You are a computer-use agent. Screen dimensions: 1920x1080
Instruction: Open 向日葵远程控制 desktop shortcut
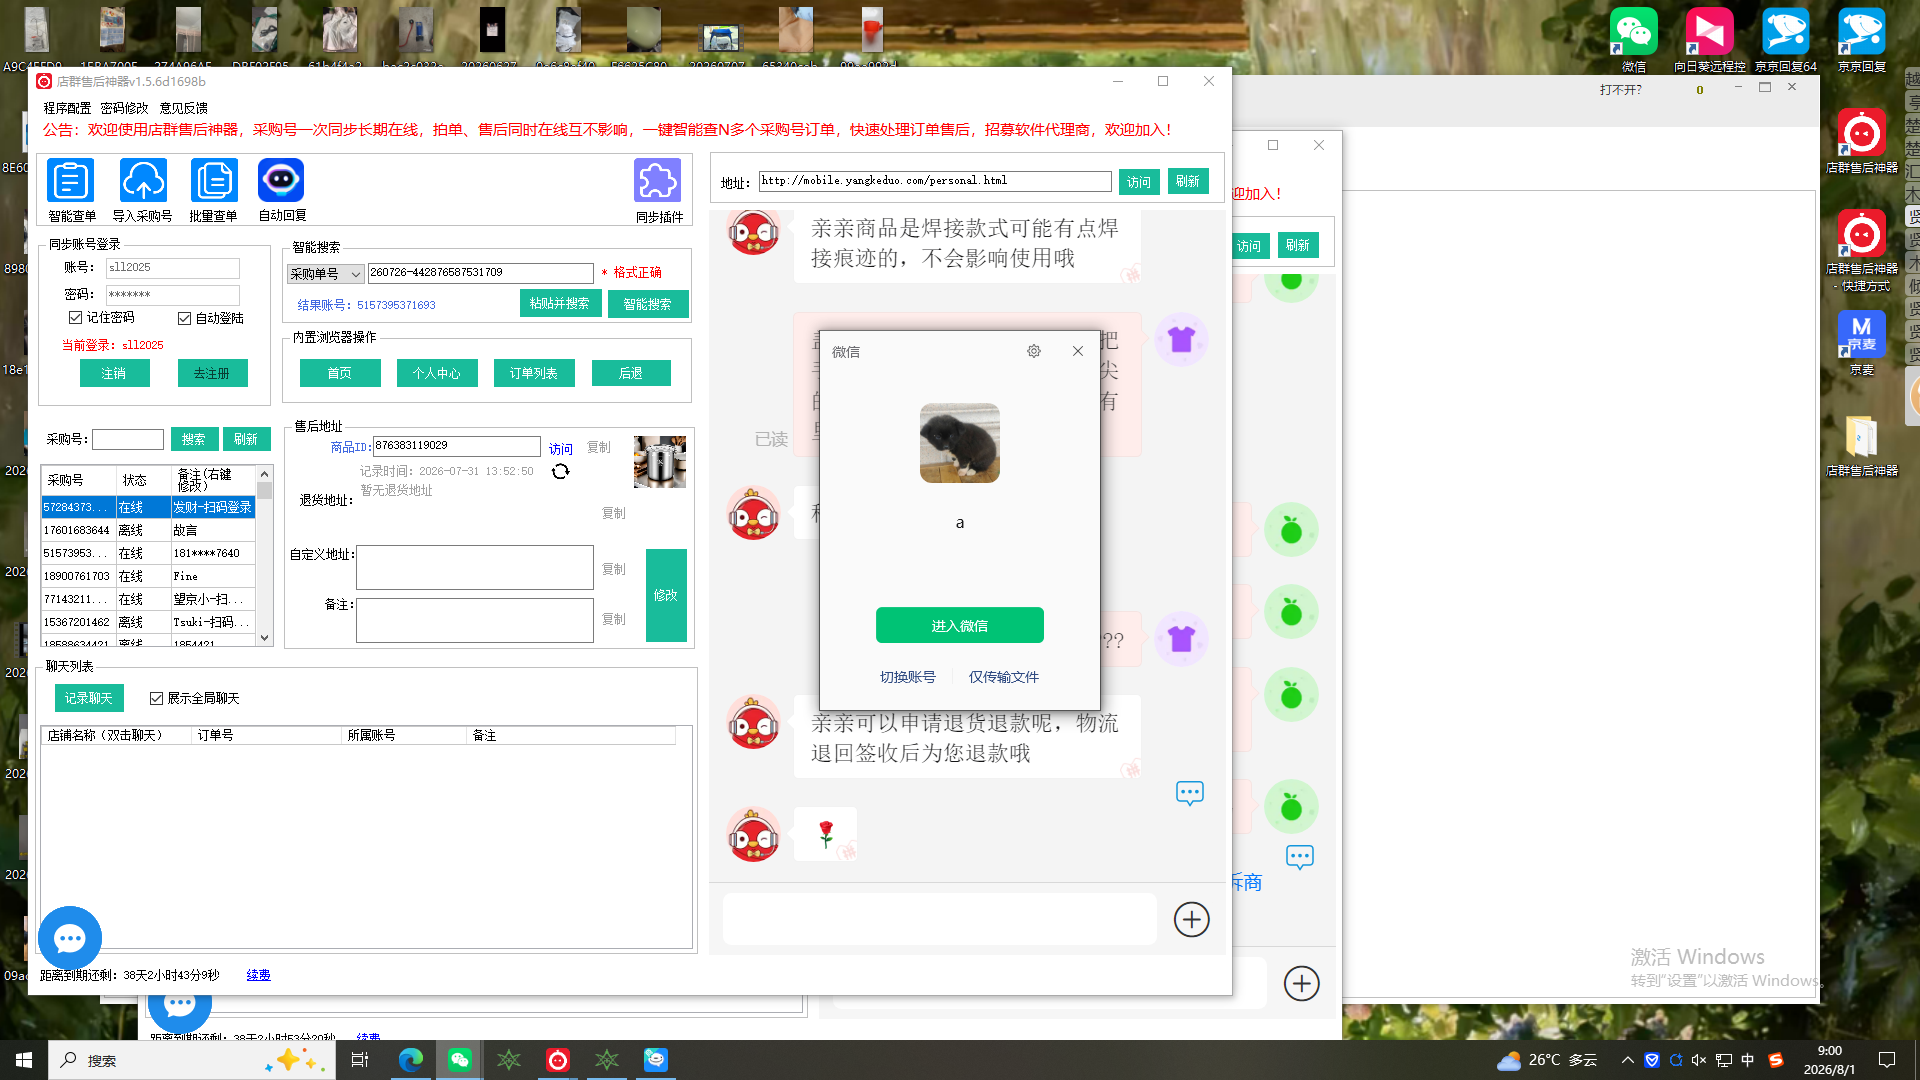pyautogui.click(x=1710, y=41)
